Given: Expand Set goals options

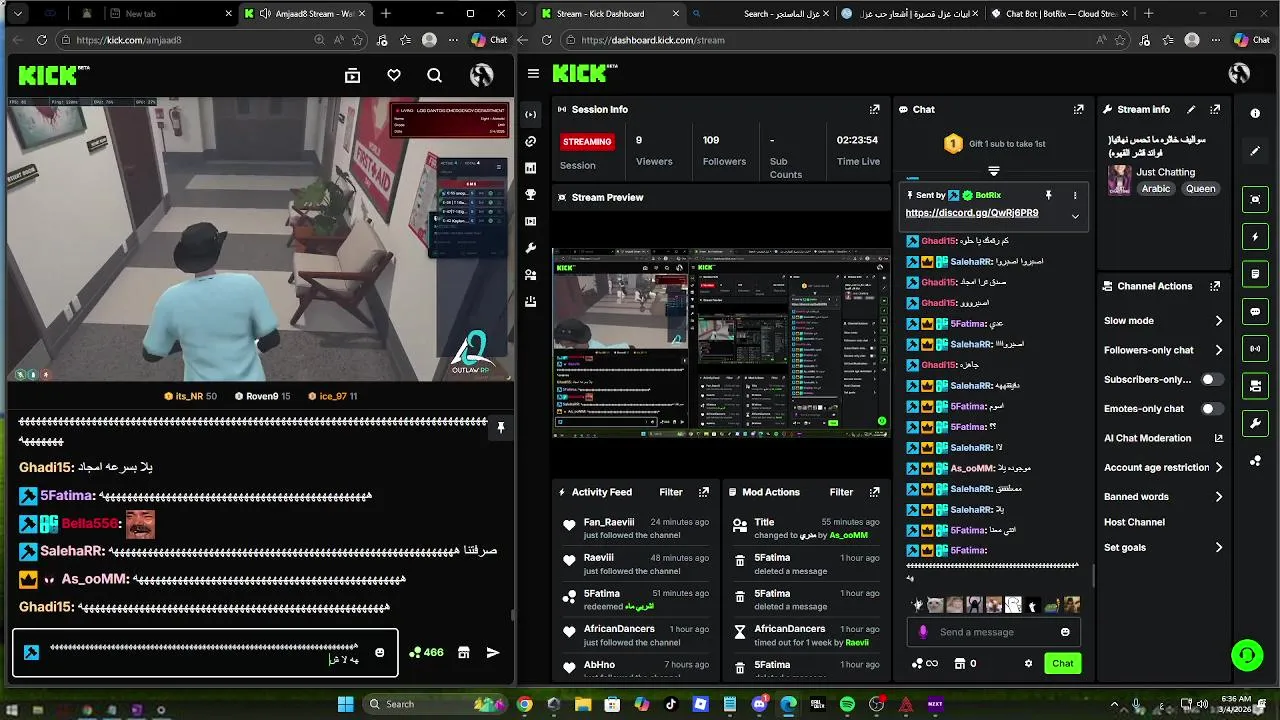Looking at the screenshot, I should [1218, 547].
